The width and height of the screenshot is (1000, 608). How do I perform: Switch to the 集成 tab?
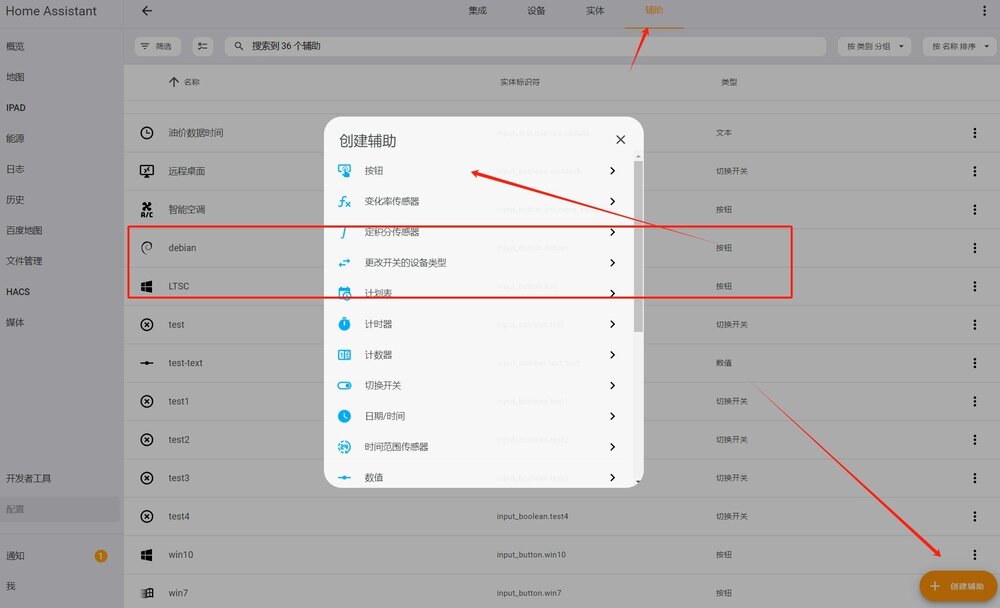[478, 11]
